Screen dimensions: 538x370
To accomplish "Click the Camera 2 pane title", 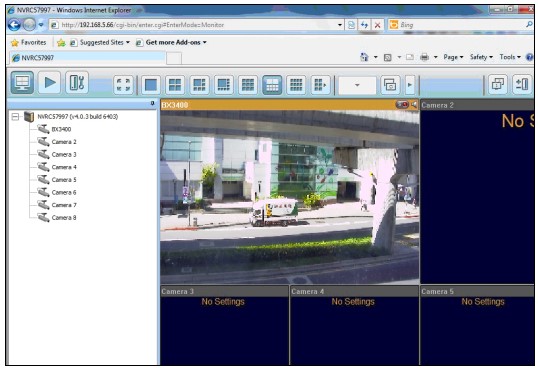I will pyautogui.click(x=437, y=105).
